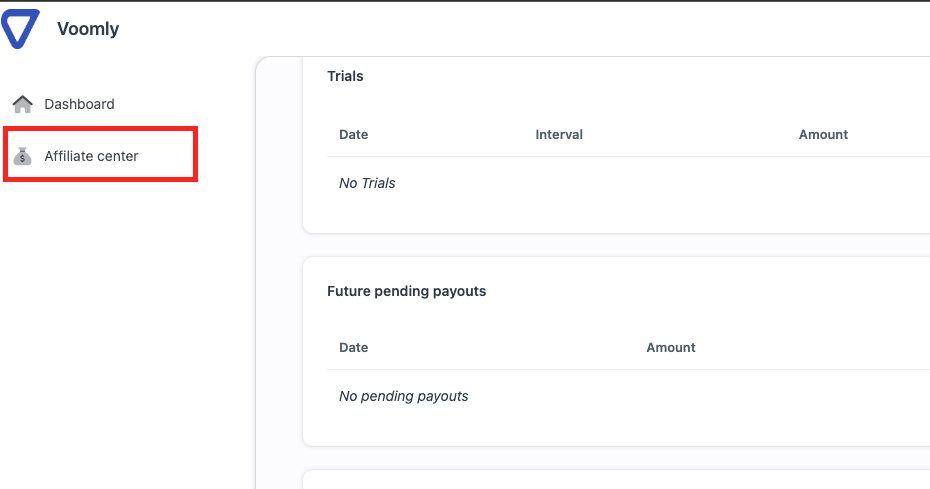The height and width of the screenshot is (489, 930).
Task: Click the Voomly triangle logo icon
Action: (20, 28)
